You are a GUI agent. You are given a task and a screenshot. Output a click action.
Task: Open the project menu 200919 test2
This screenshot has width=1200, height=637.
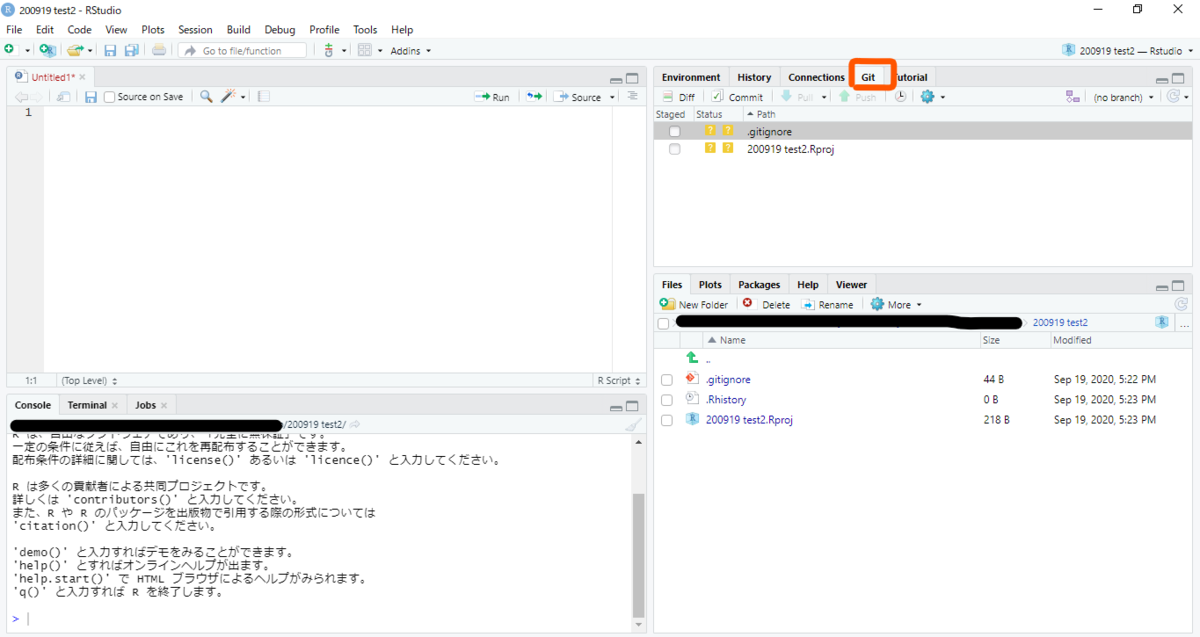coord(1126,50)
